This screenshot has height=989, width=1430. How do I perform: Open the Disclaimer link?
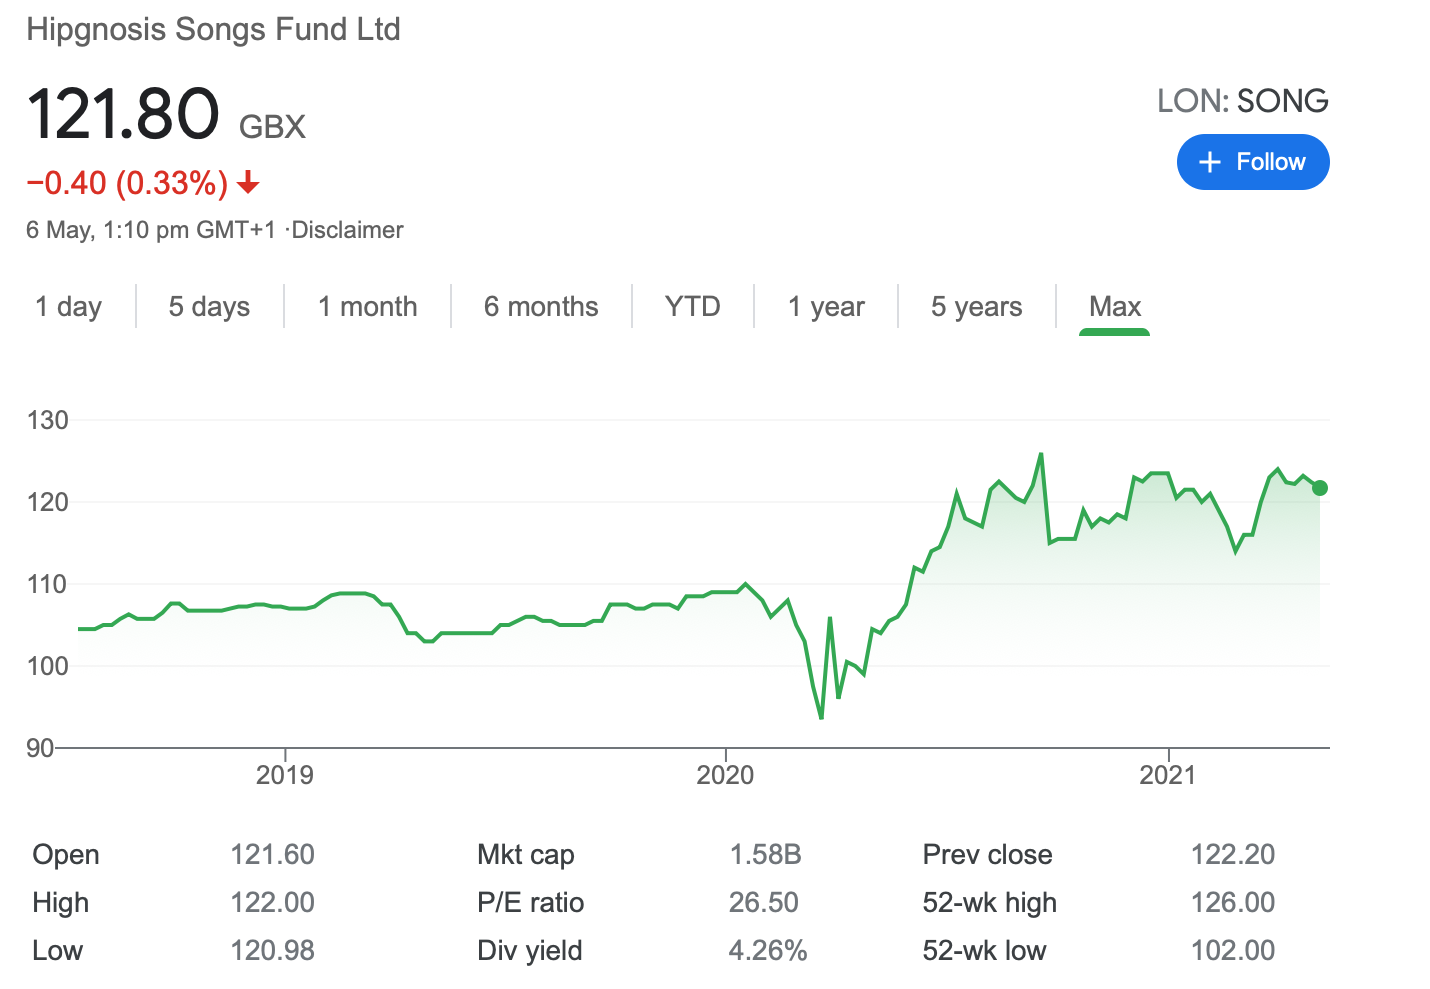click(x=347, y=230)
